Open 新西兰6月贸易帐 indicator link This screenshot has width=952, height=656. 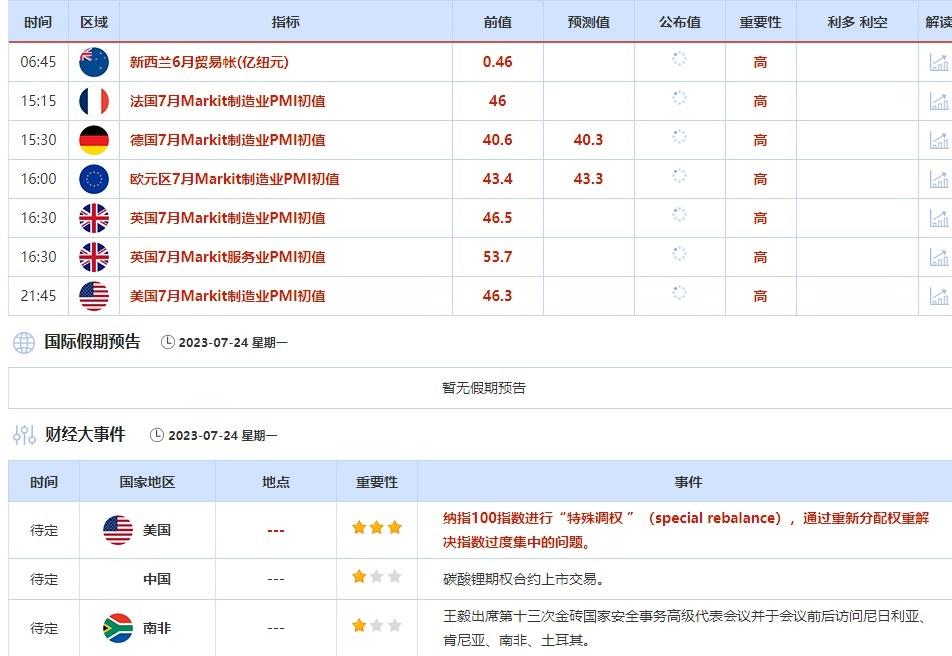pos(209,62)
